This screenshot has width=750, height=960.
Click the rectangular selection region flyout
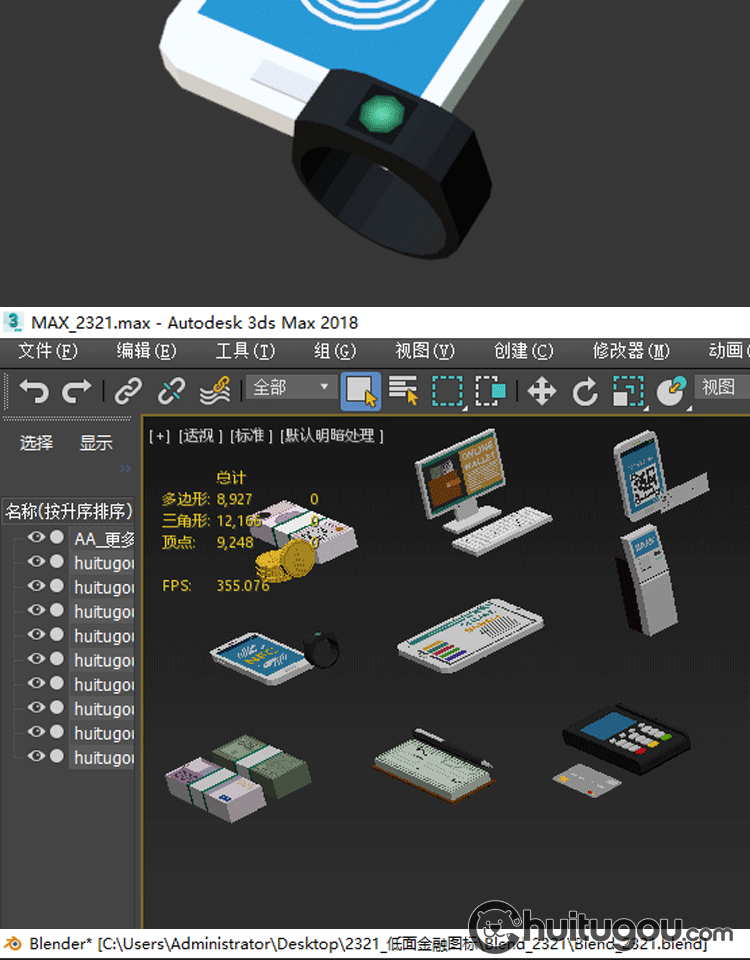[x=447, y=390]
